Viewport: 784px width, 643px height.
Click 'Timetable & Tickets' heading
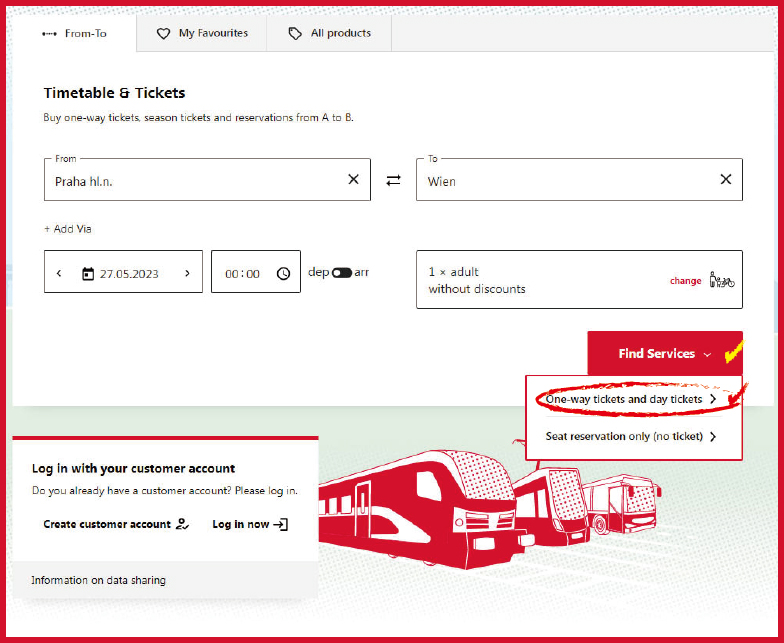click(x=114, y=93)
